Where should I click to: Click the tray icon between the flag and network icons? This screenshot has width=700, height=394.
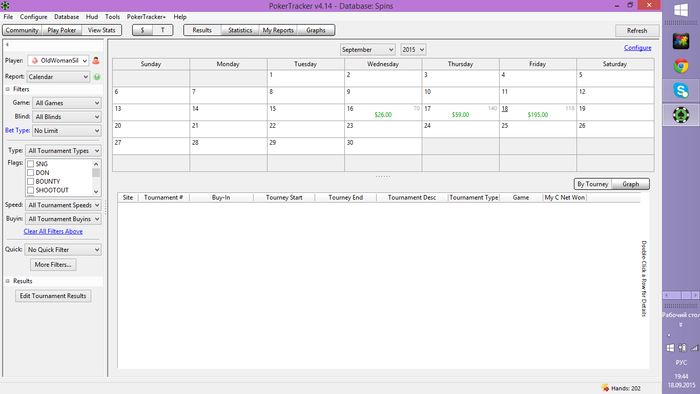point(682,348)
